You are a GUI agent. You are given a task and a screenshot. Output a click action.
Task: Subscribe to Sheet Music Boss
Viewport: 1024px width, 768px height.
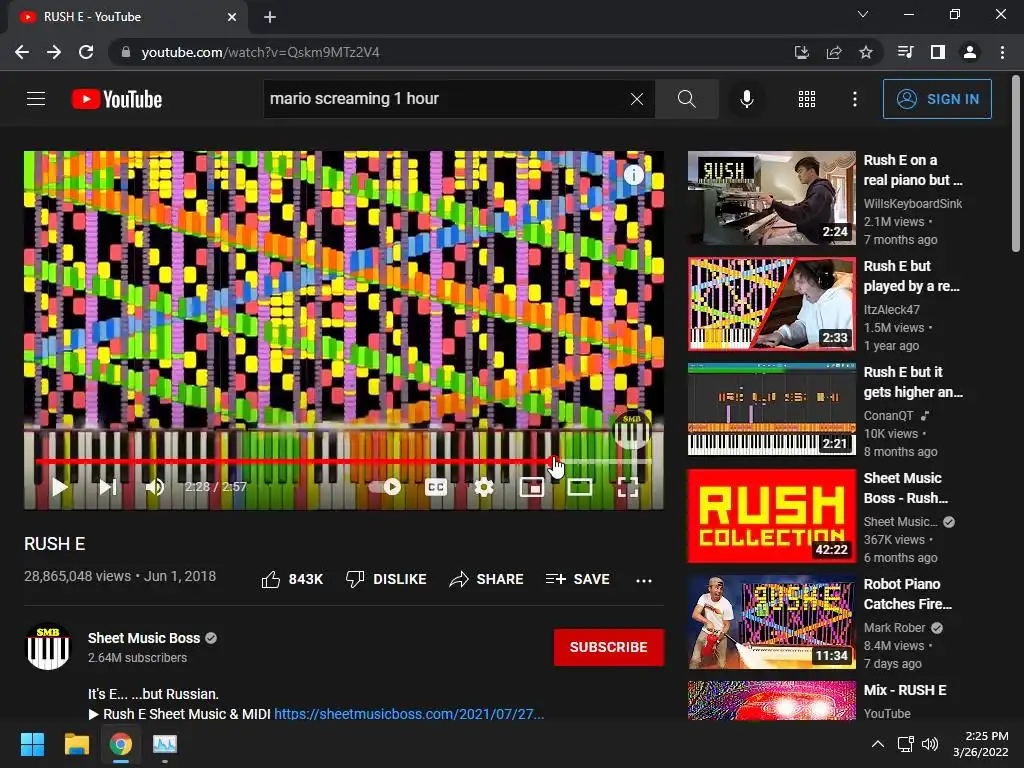coord(609,647)
